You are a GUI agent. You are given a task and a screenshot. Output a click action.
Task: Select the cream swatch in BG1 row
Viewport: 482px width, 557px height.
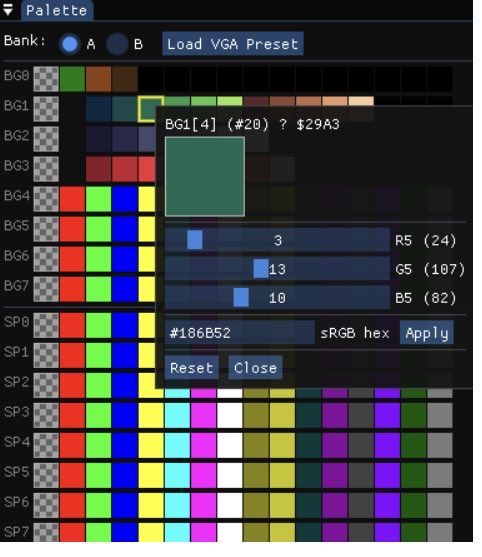[x=361, y=101]
